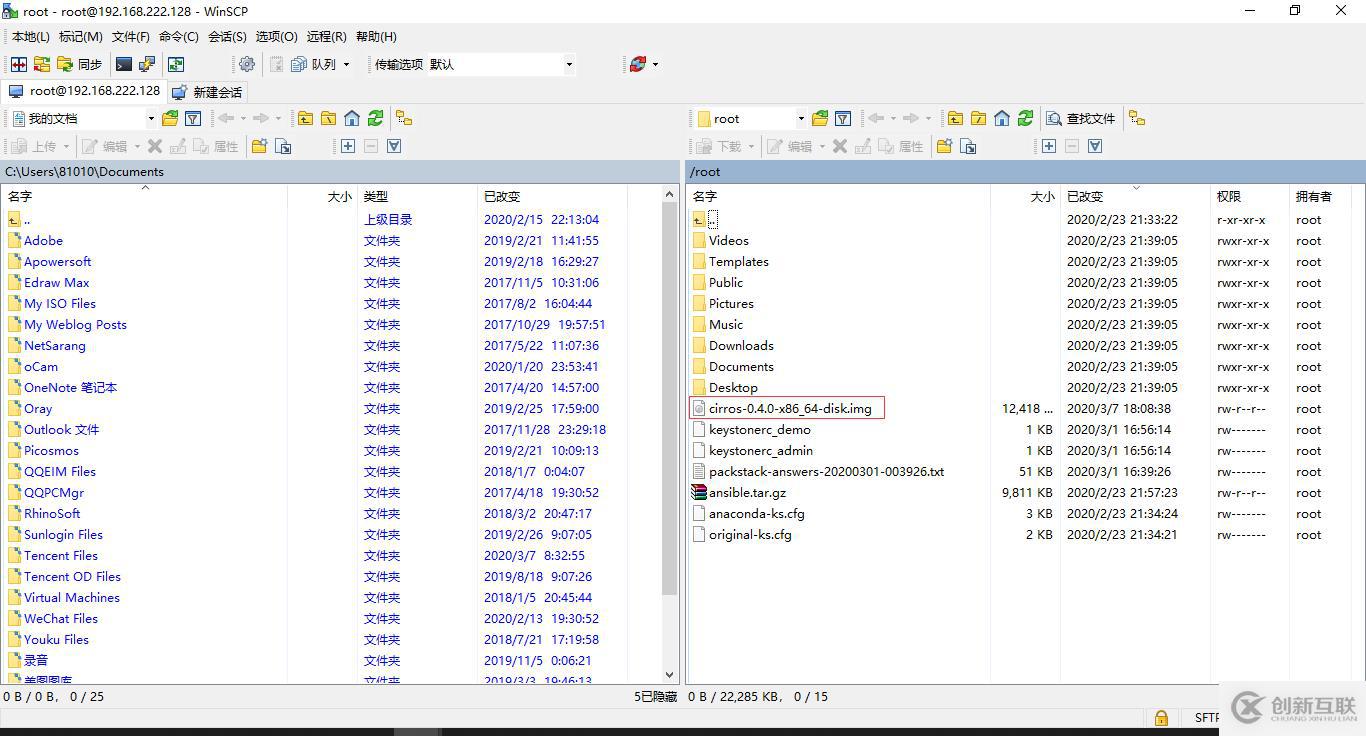Click the invert selection button on remote panel
This screenshot has width=1366, height=736.
[x=1093, y=146]
